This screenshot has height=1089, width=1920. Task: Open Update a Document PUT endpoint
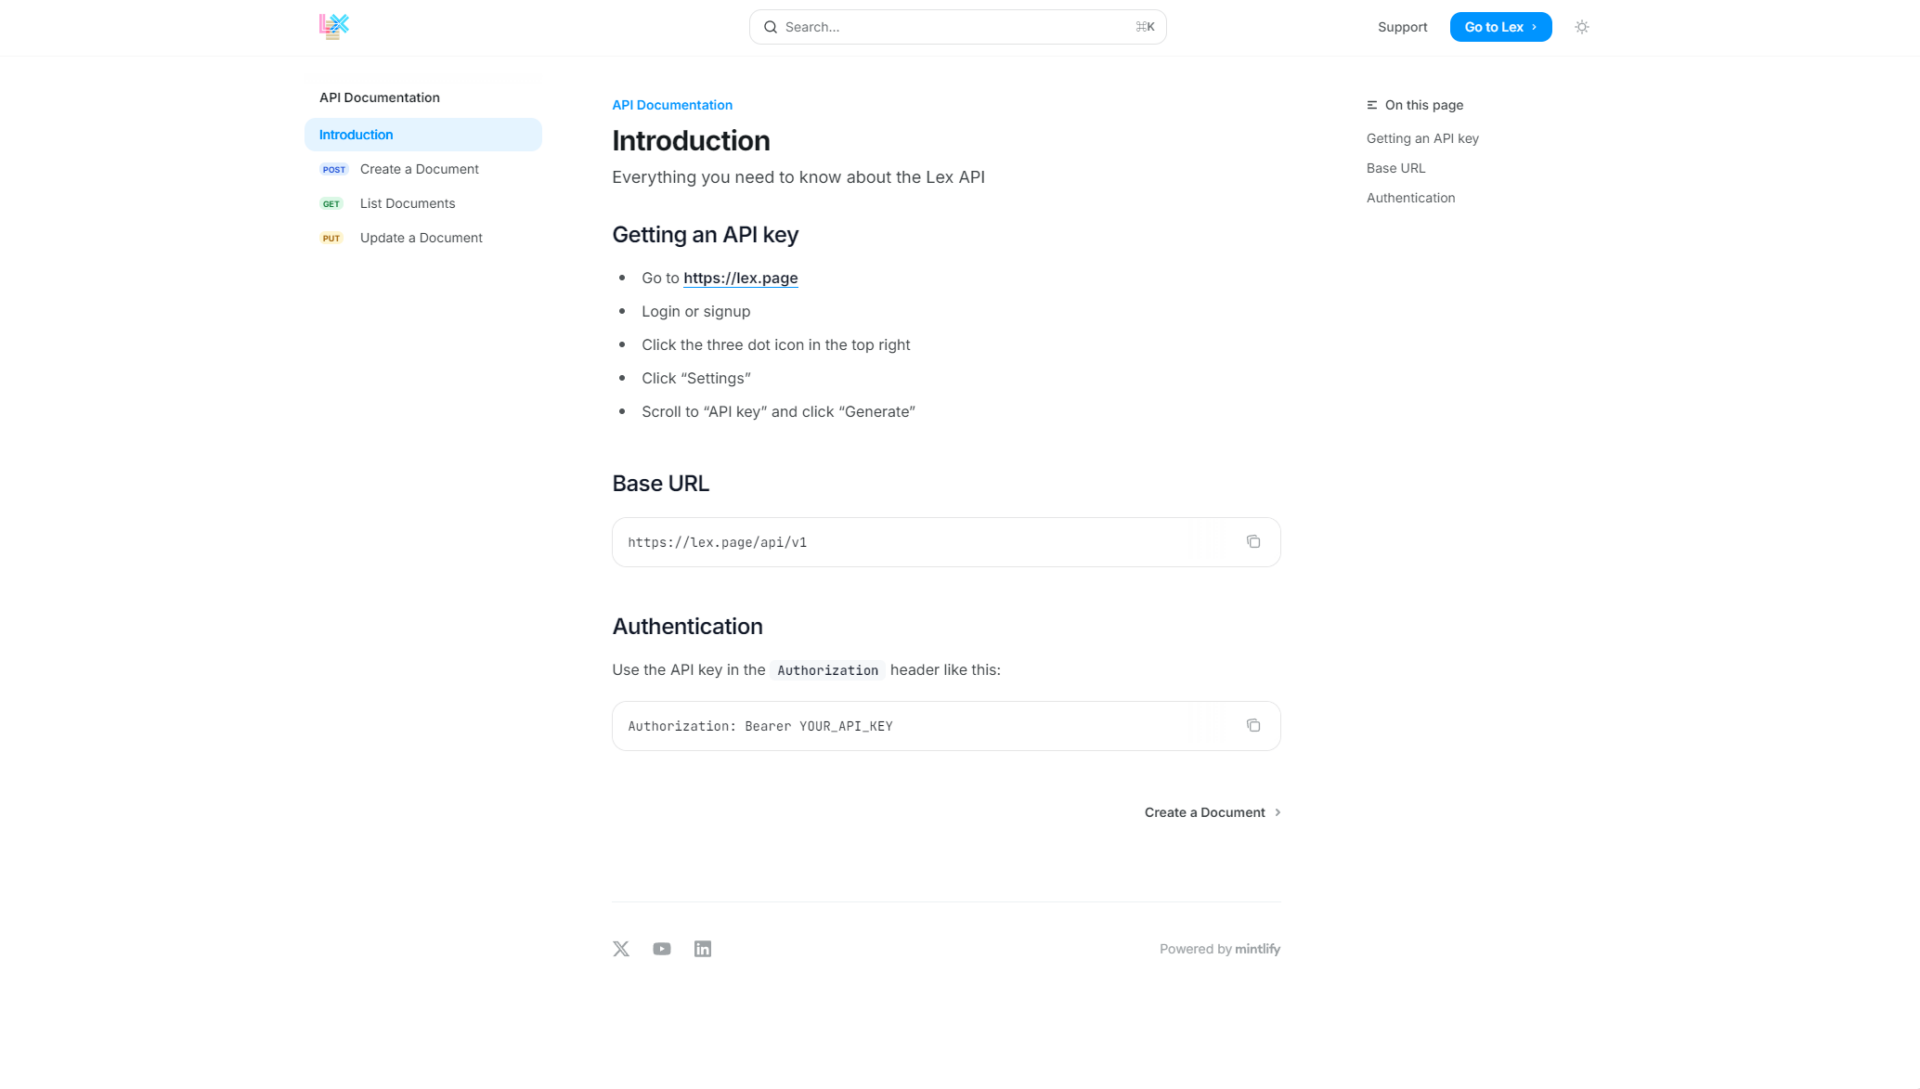421,238
